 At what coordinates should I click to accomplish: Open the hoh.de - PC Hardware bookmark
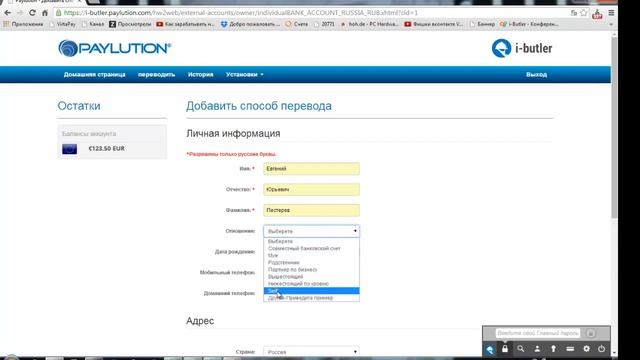pyautogui.click(x=369, y=24)
